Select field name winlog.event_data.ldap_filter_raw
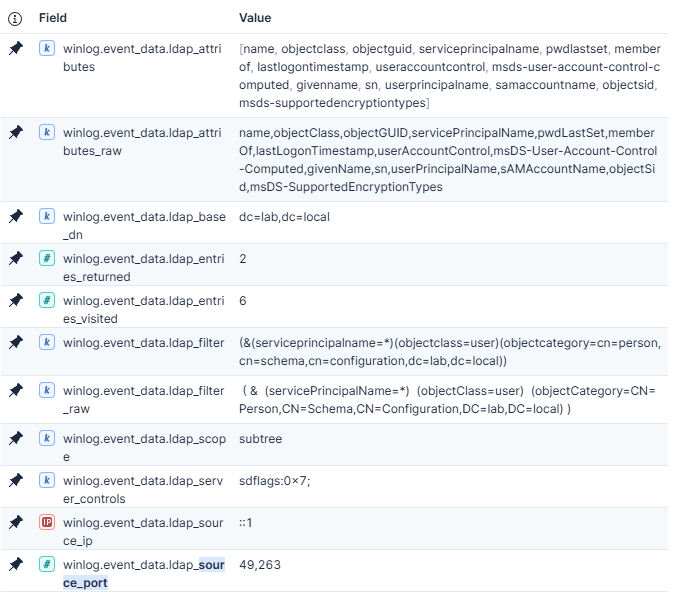The image size is (681, 592). coord(144,400)
